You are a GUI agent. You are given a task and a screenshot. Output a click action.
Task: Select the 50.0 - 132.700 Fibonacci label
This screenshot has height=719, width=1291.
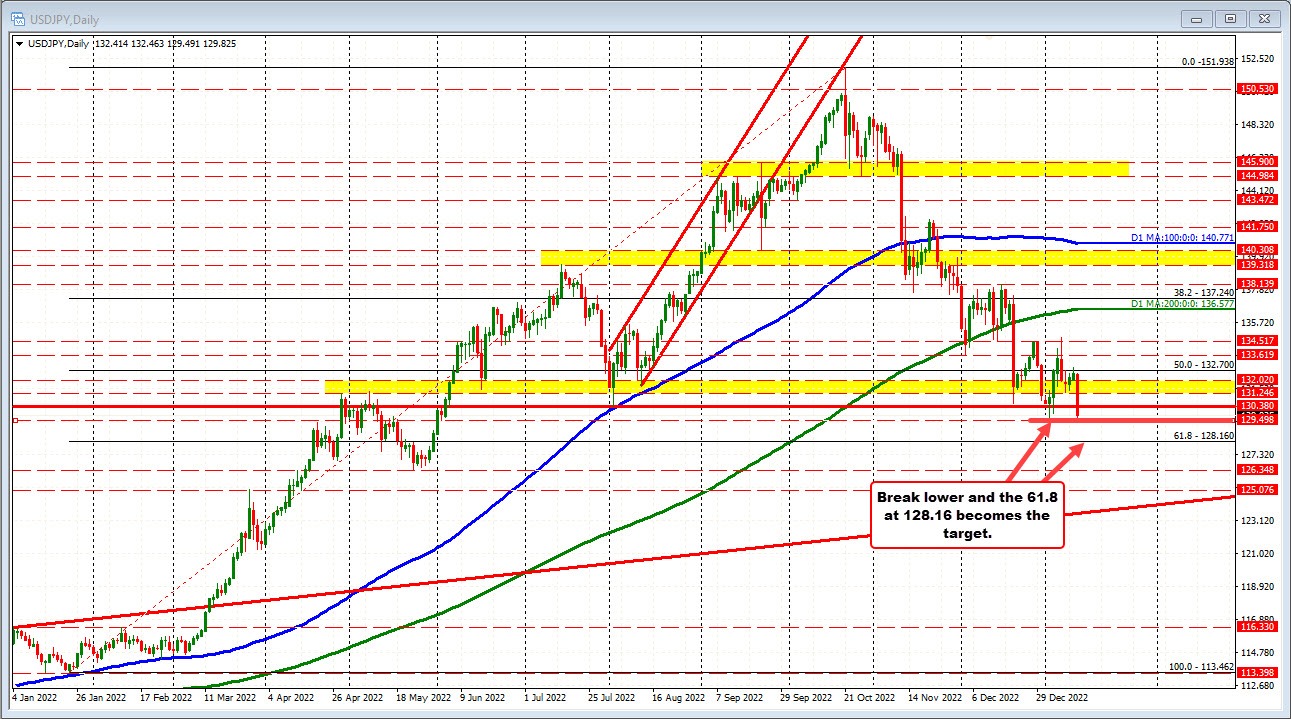click(x=1203, y=365)
